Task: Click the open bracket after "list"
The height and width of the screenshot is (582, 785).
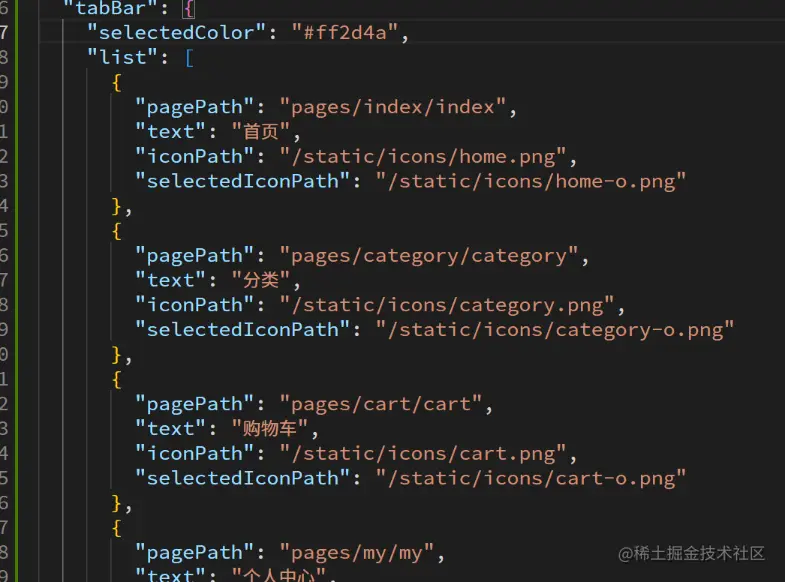Action: (x=189, y=58)
